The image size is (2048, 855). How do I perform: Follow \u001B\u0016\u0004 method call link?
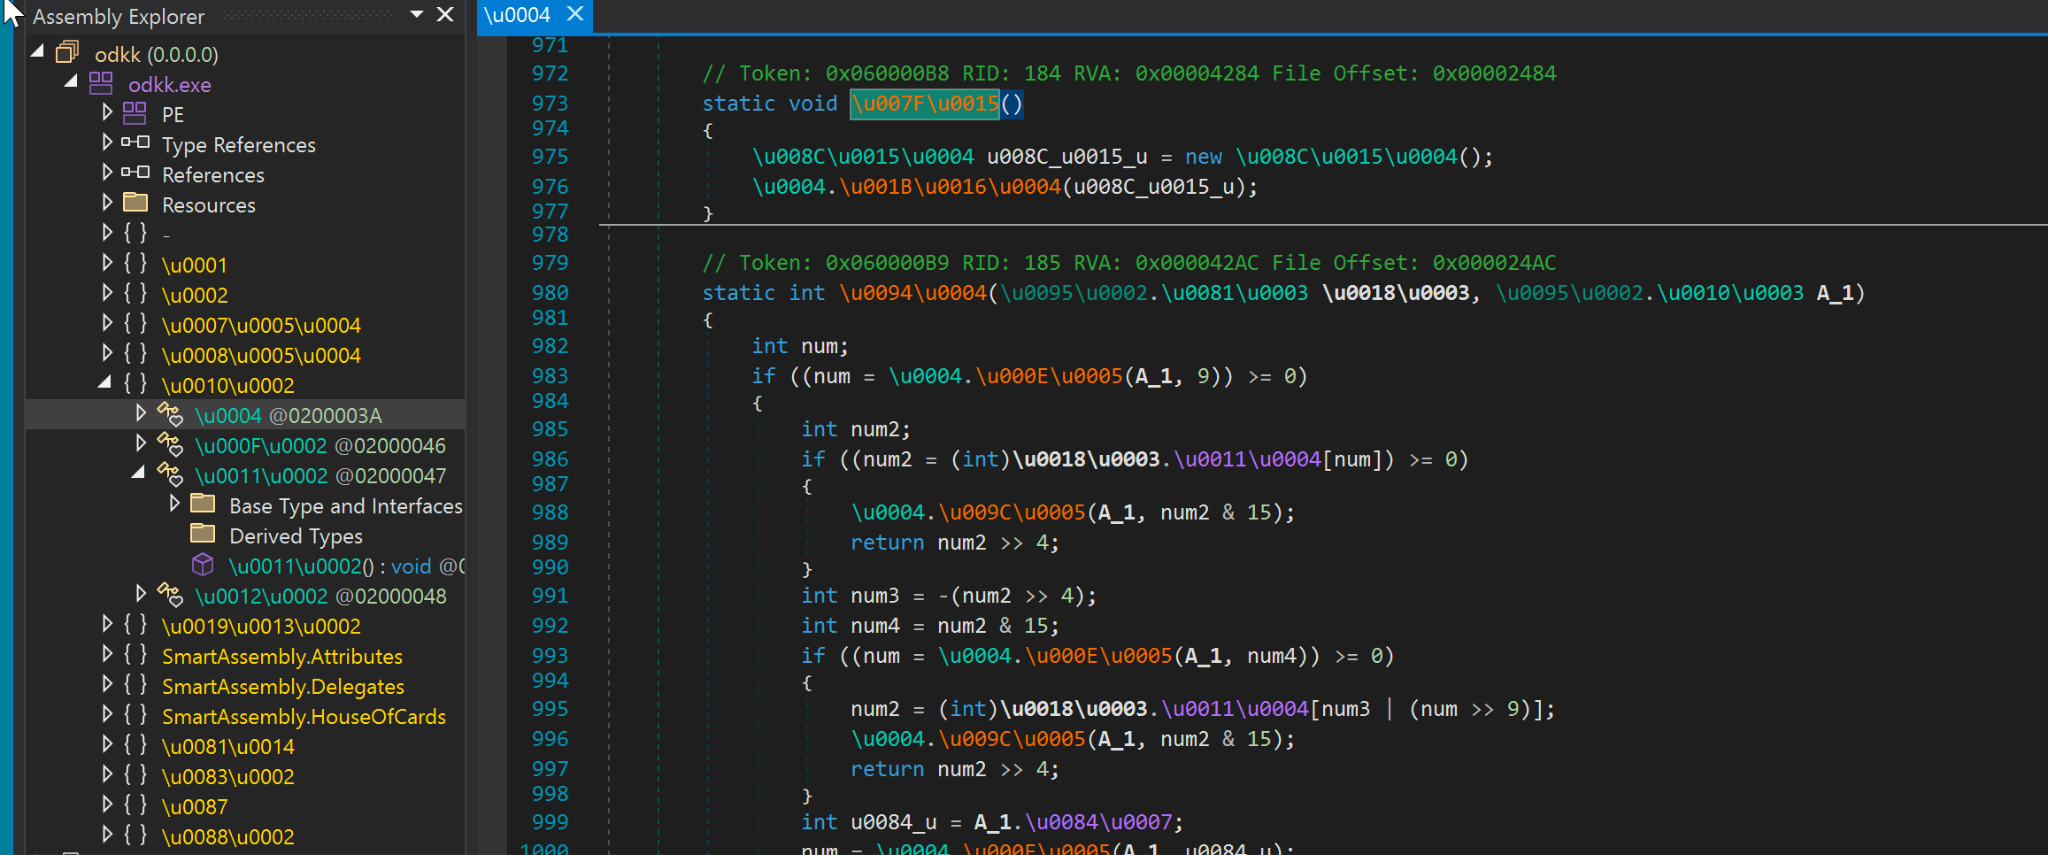(x=950, y=187)
